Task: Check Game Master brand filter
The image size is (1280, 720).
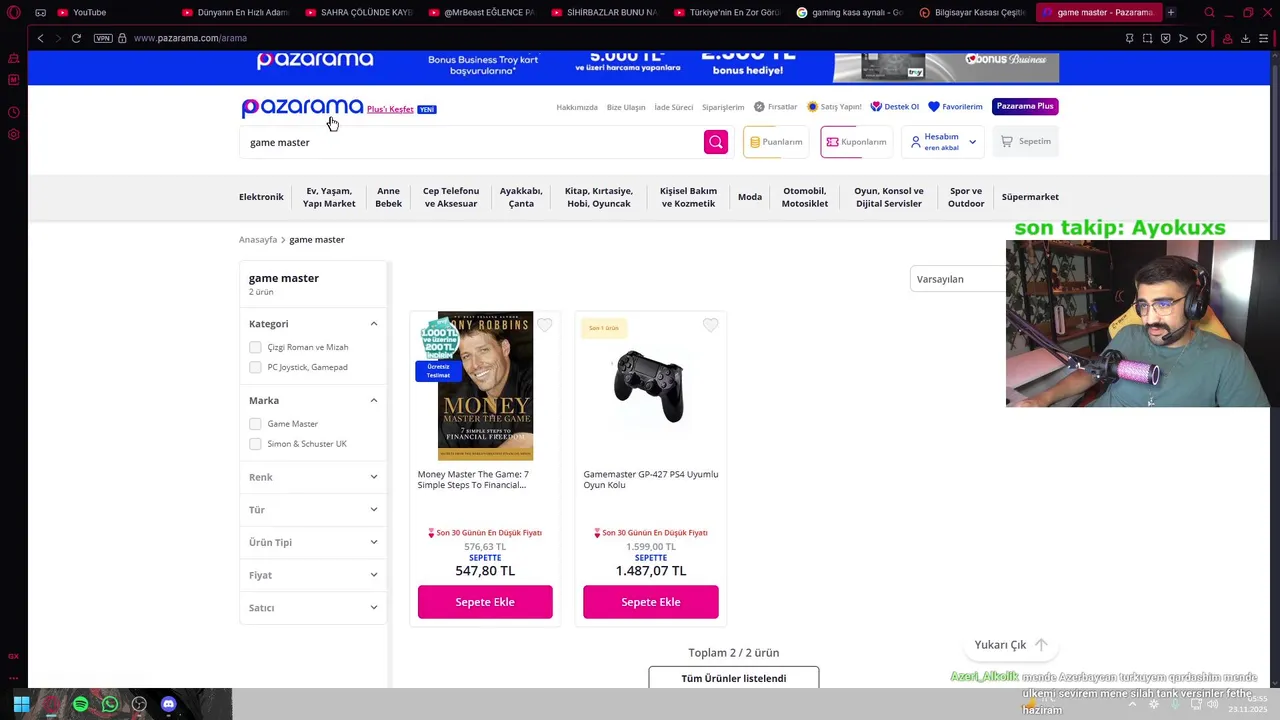Action: tap(255, 424)
